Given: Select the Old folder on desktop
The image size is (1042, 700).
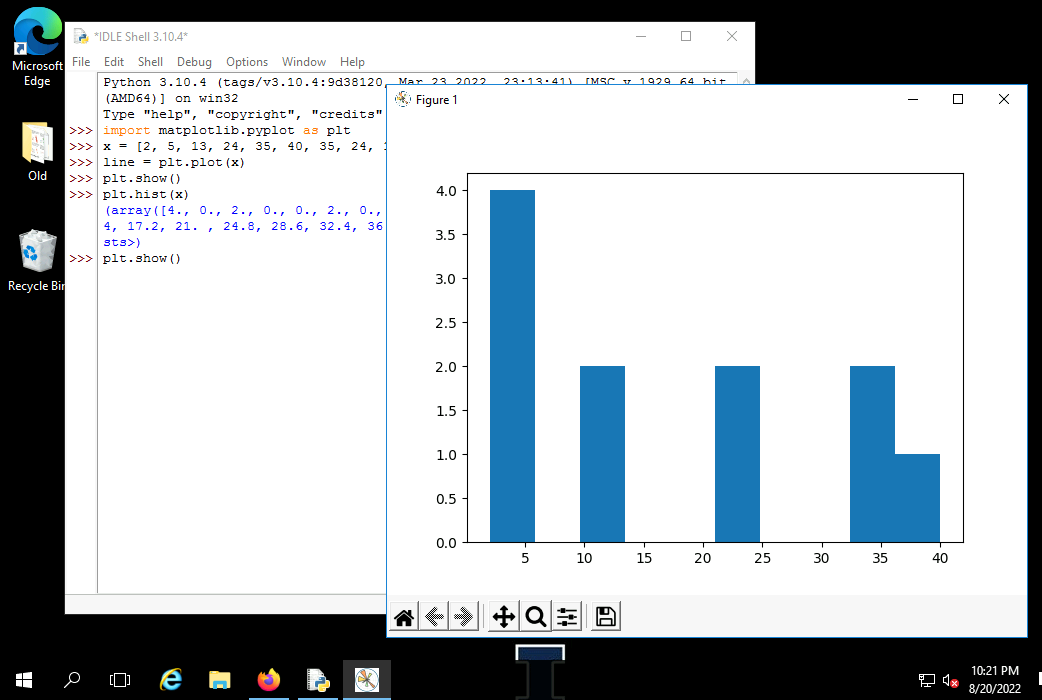Looking at the screenshot, I should coord(37,150).
